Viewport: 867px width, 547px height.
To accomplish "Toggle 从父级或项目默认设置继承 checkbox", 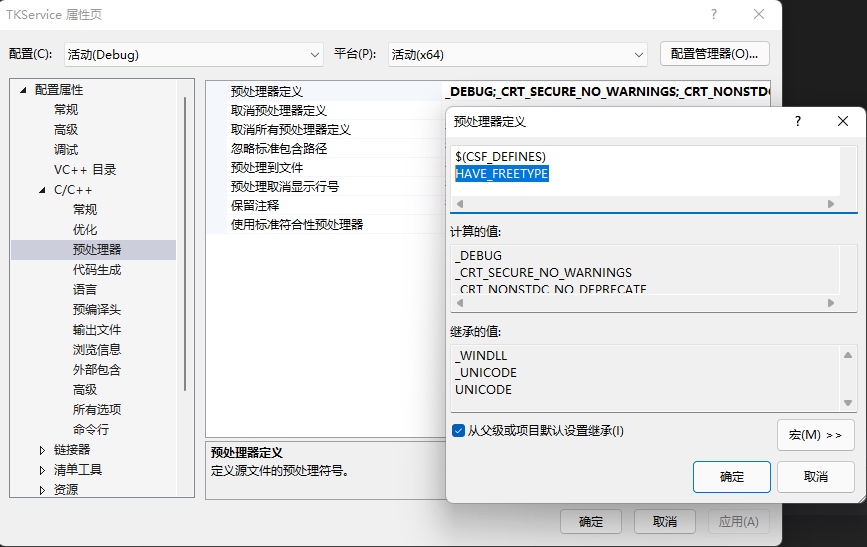I will (458, 431).
